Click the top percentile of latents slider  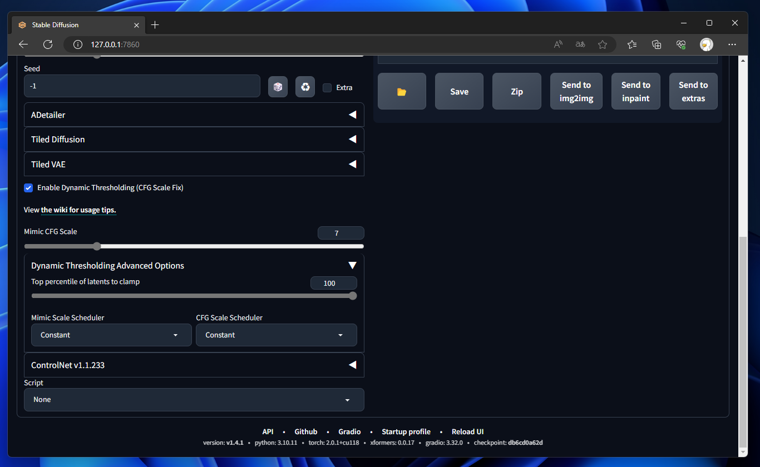pos(194,296)
